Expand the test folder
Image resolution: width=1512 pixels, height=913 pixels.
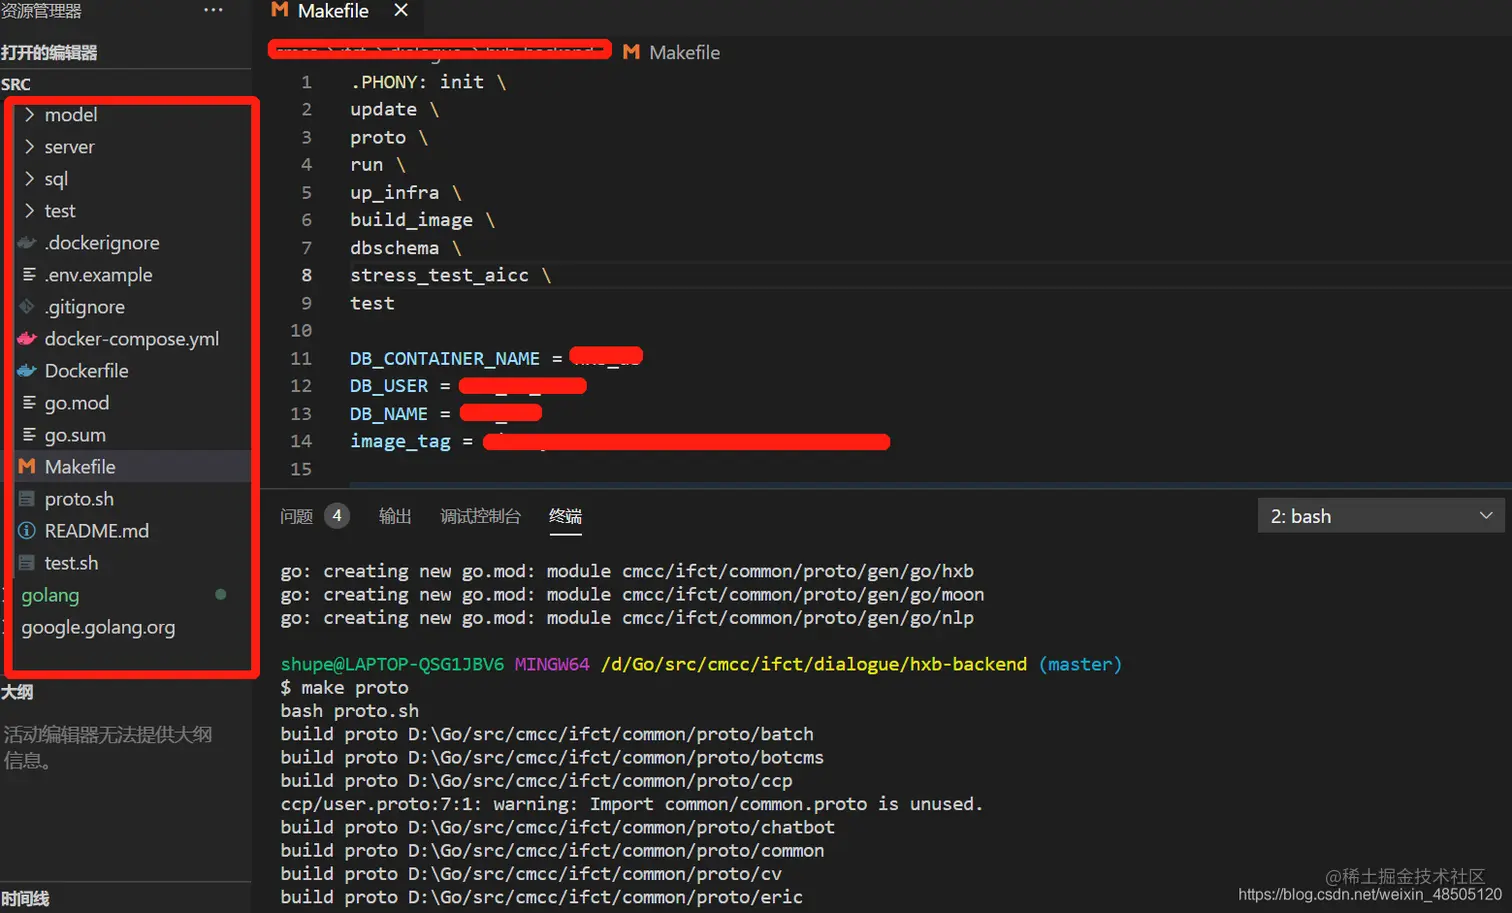(x=60, y=211)
